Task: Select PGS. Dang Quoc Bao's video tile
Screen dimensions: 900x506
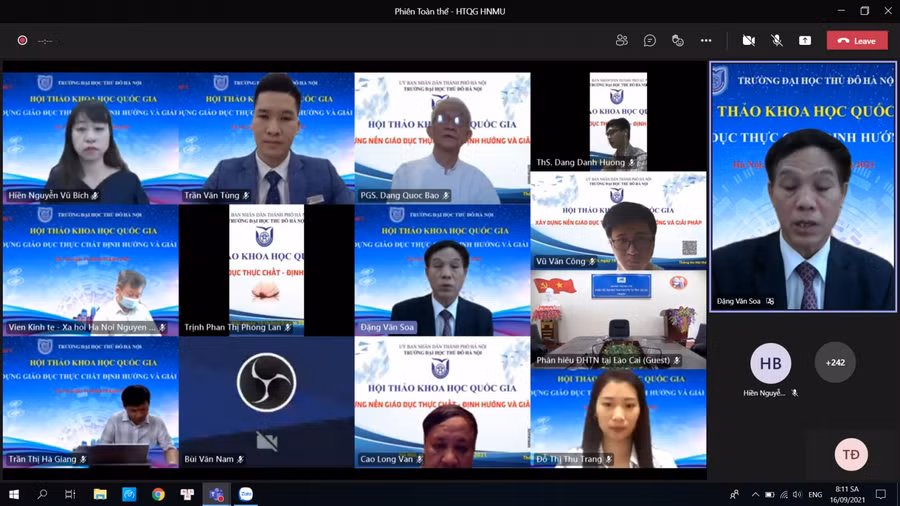Action: click(x=442, y=137)
